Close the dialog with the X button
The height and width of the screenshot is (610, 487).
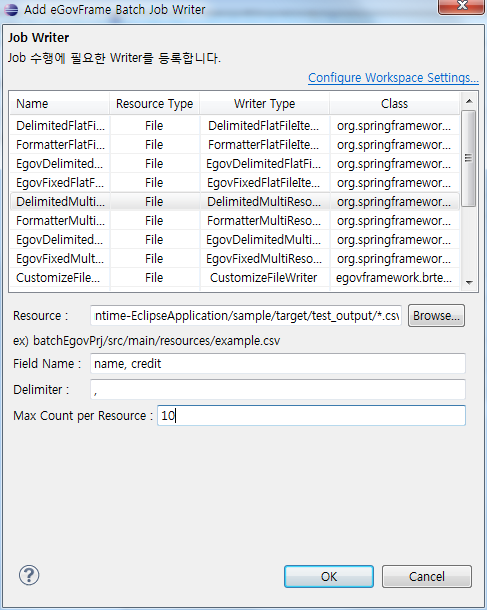coord(462,6)
